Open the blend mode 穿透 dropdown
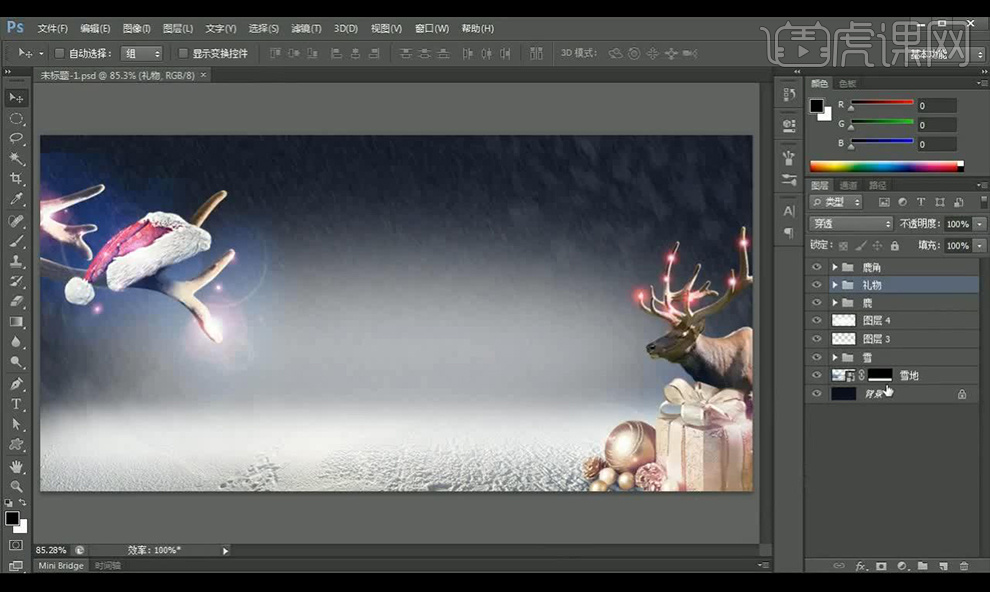Screen dimensions: 990x592 (x=850, y=224)
